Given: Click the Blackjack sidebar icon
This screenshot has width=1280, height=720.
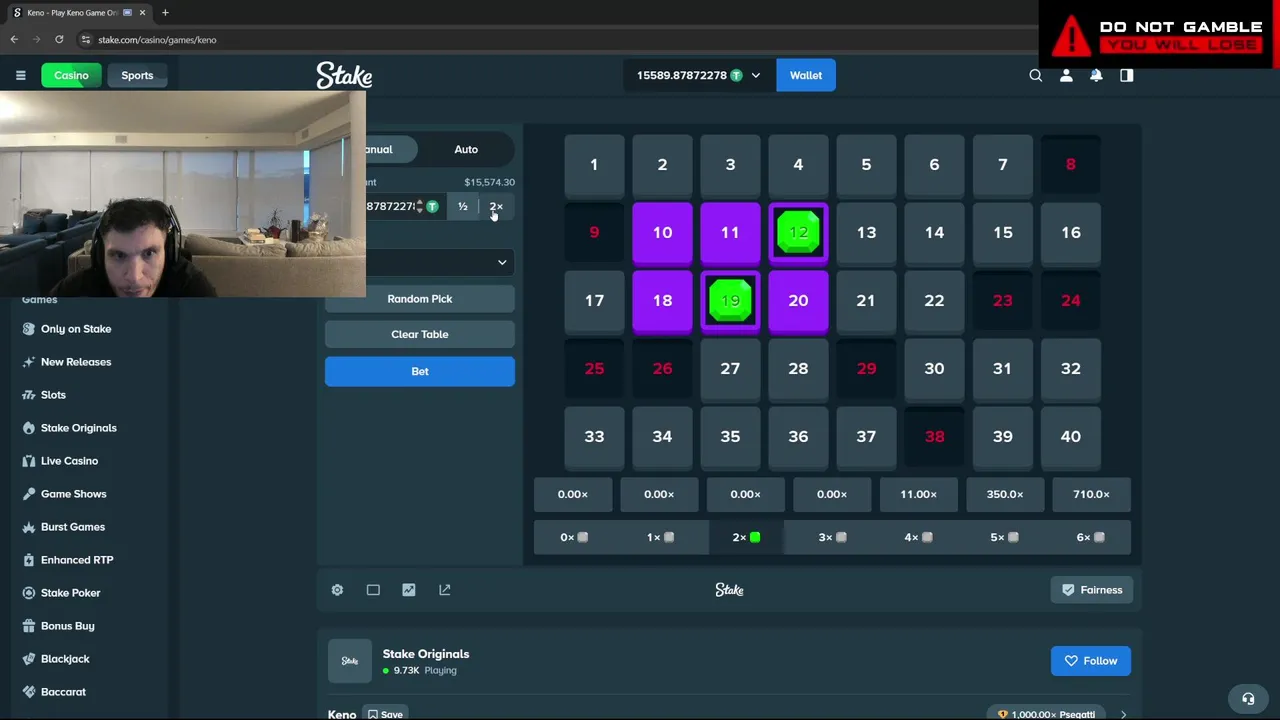Looking at the screenshot, I should coord(28,659).
